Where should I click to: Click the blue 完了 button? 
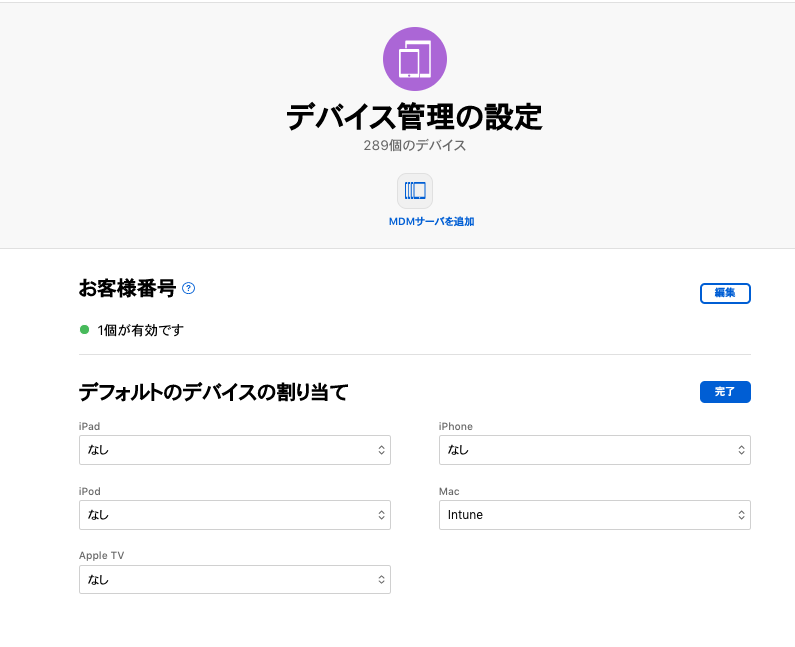[x=725, y=392]
